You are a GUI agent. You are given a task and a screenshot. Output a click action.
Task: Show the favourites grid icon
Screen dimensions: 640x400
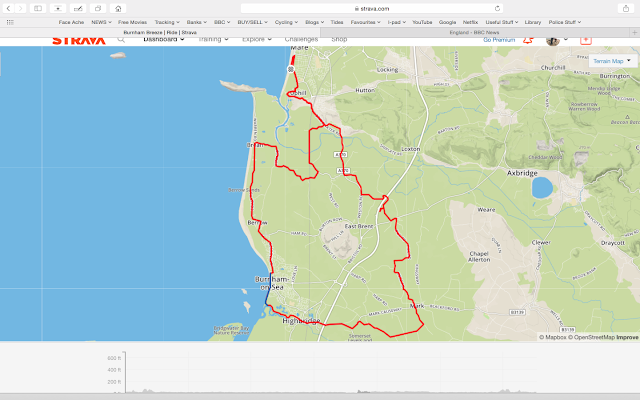[x=10, y=22]
